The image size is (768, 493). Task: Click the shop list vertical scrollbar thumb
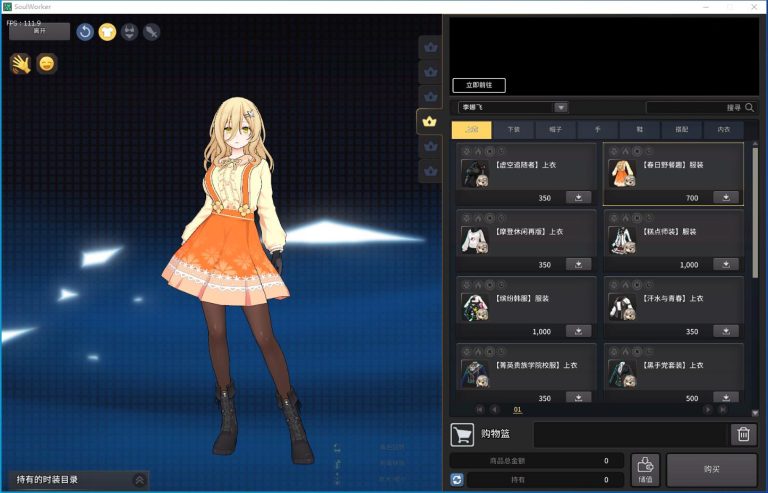coord(755,213)
